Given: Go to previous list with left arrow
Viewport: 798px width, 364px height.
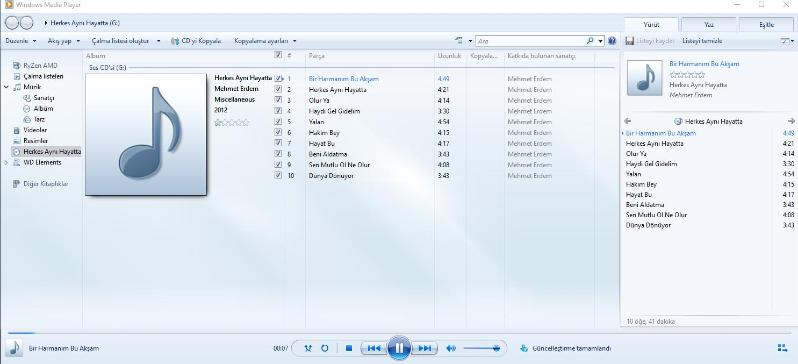Looking at the screenshot, I should 627,121.
